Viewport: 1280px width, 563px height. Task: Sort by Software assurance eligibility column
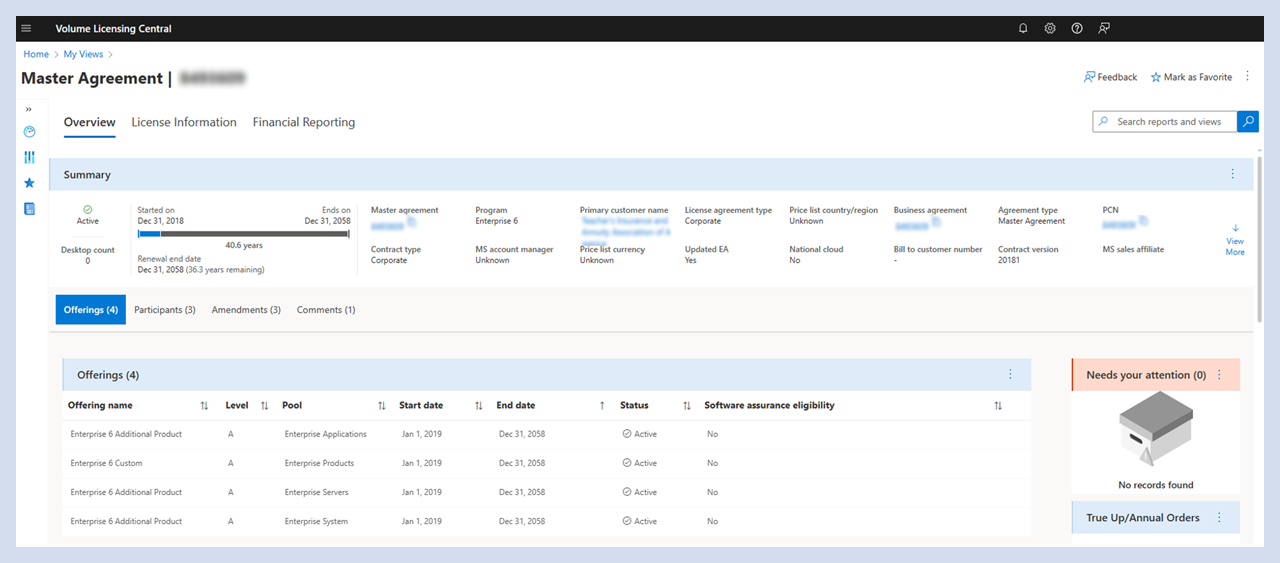(x=997, y=406)
